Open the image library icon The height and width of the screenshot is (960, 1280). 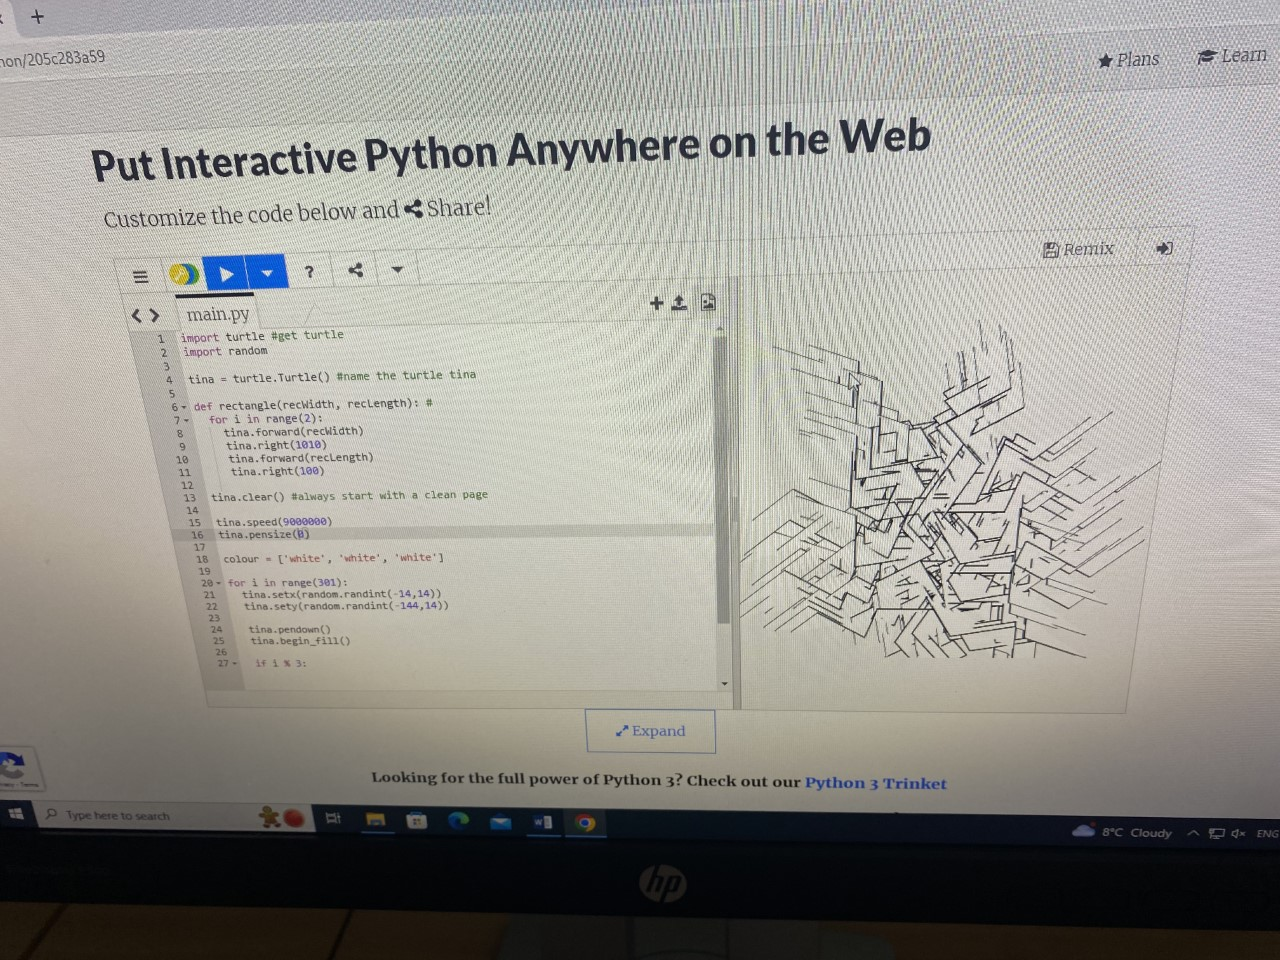click(x=708, y=301)
